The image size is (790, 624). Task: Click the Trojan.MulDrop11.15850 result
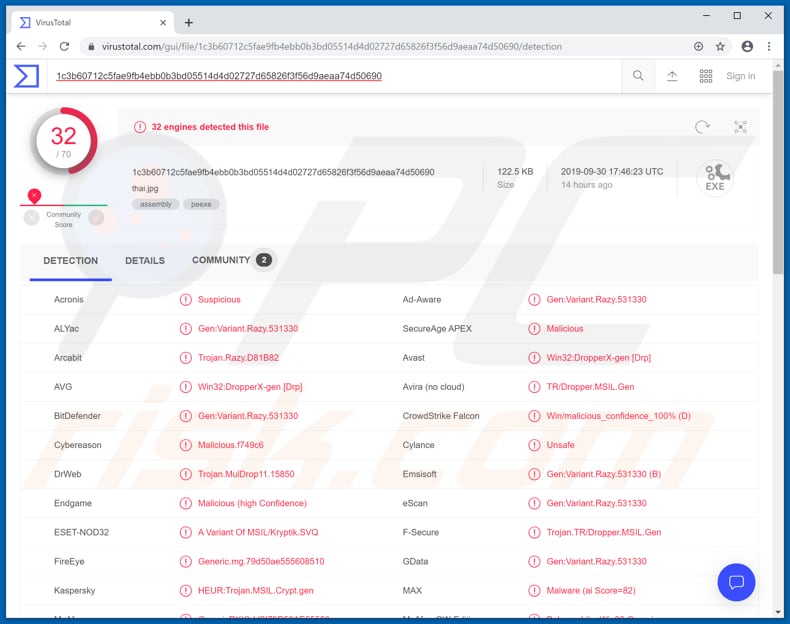click(x=246, y=474)
